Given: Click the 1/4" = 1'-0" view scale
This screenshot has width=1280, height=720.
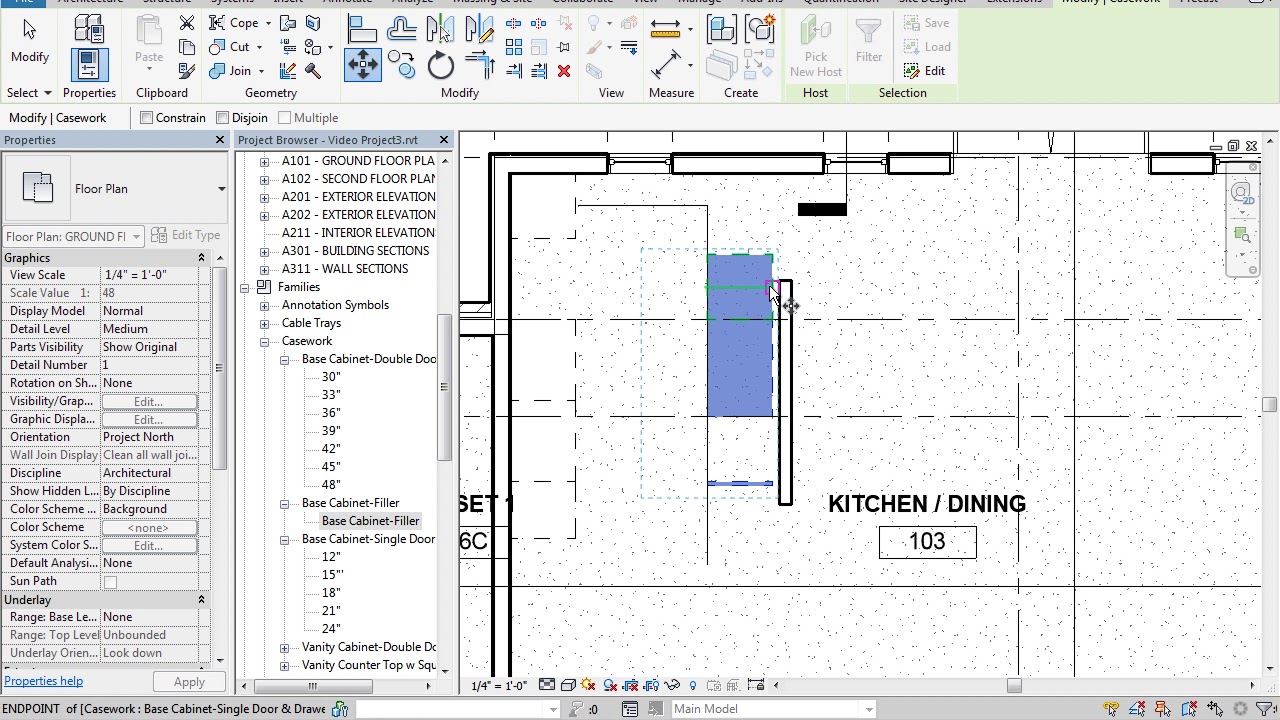Looking at the screenshot, I should click(x=498, y=685).
